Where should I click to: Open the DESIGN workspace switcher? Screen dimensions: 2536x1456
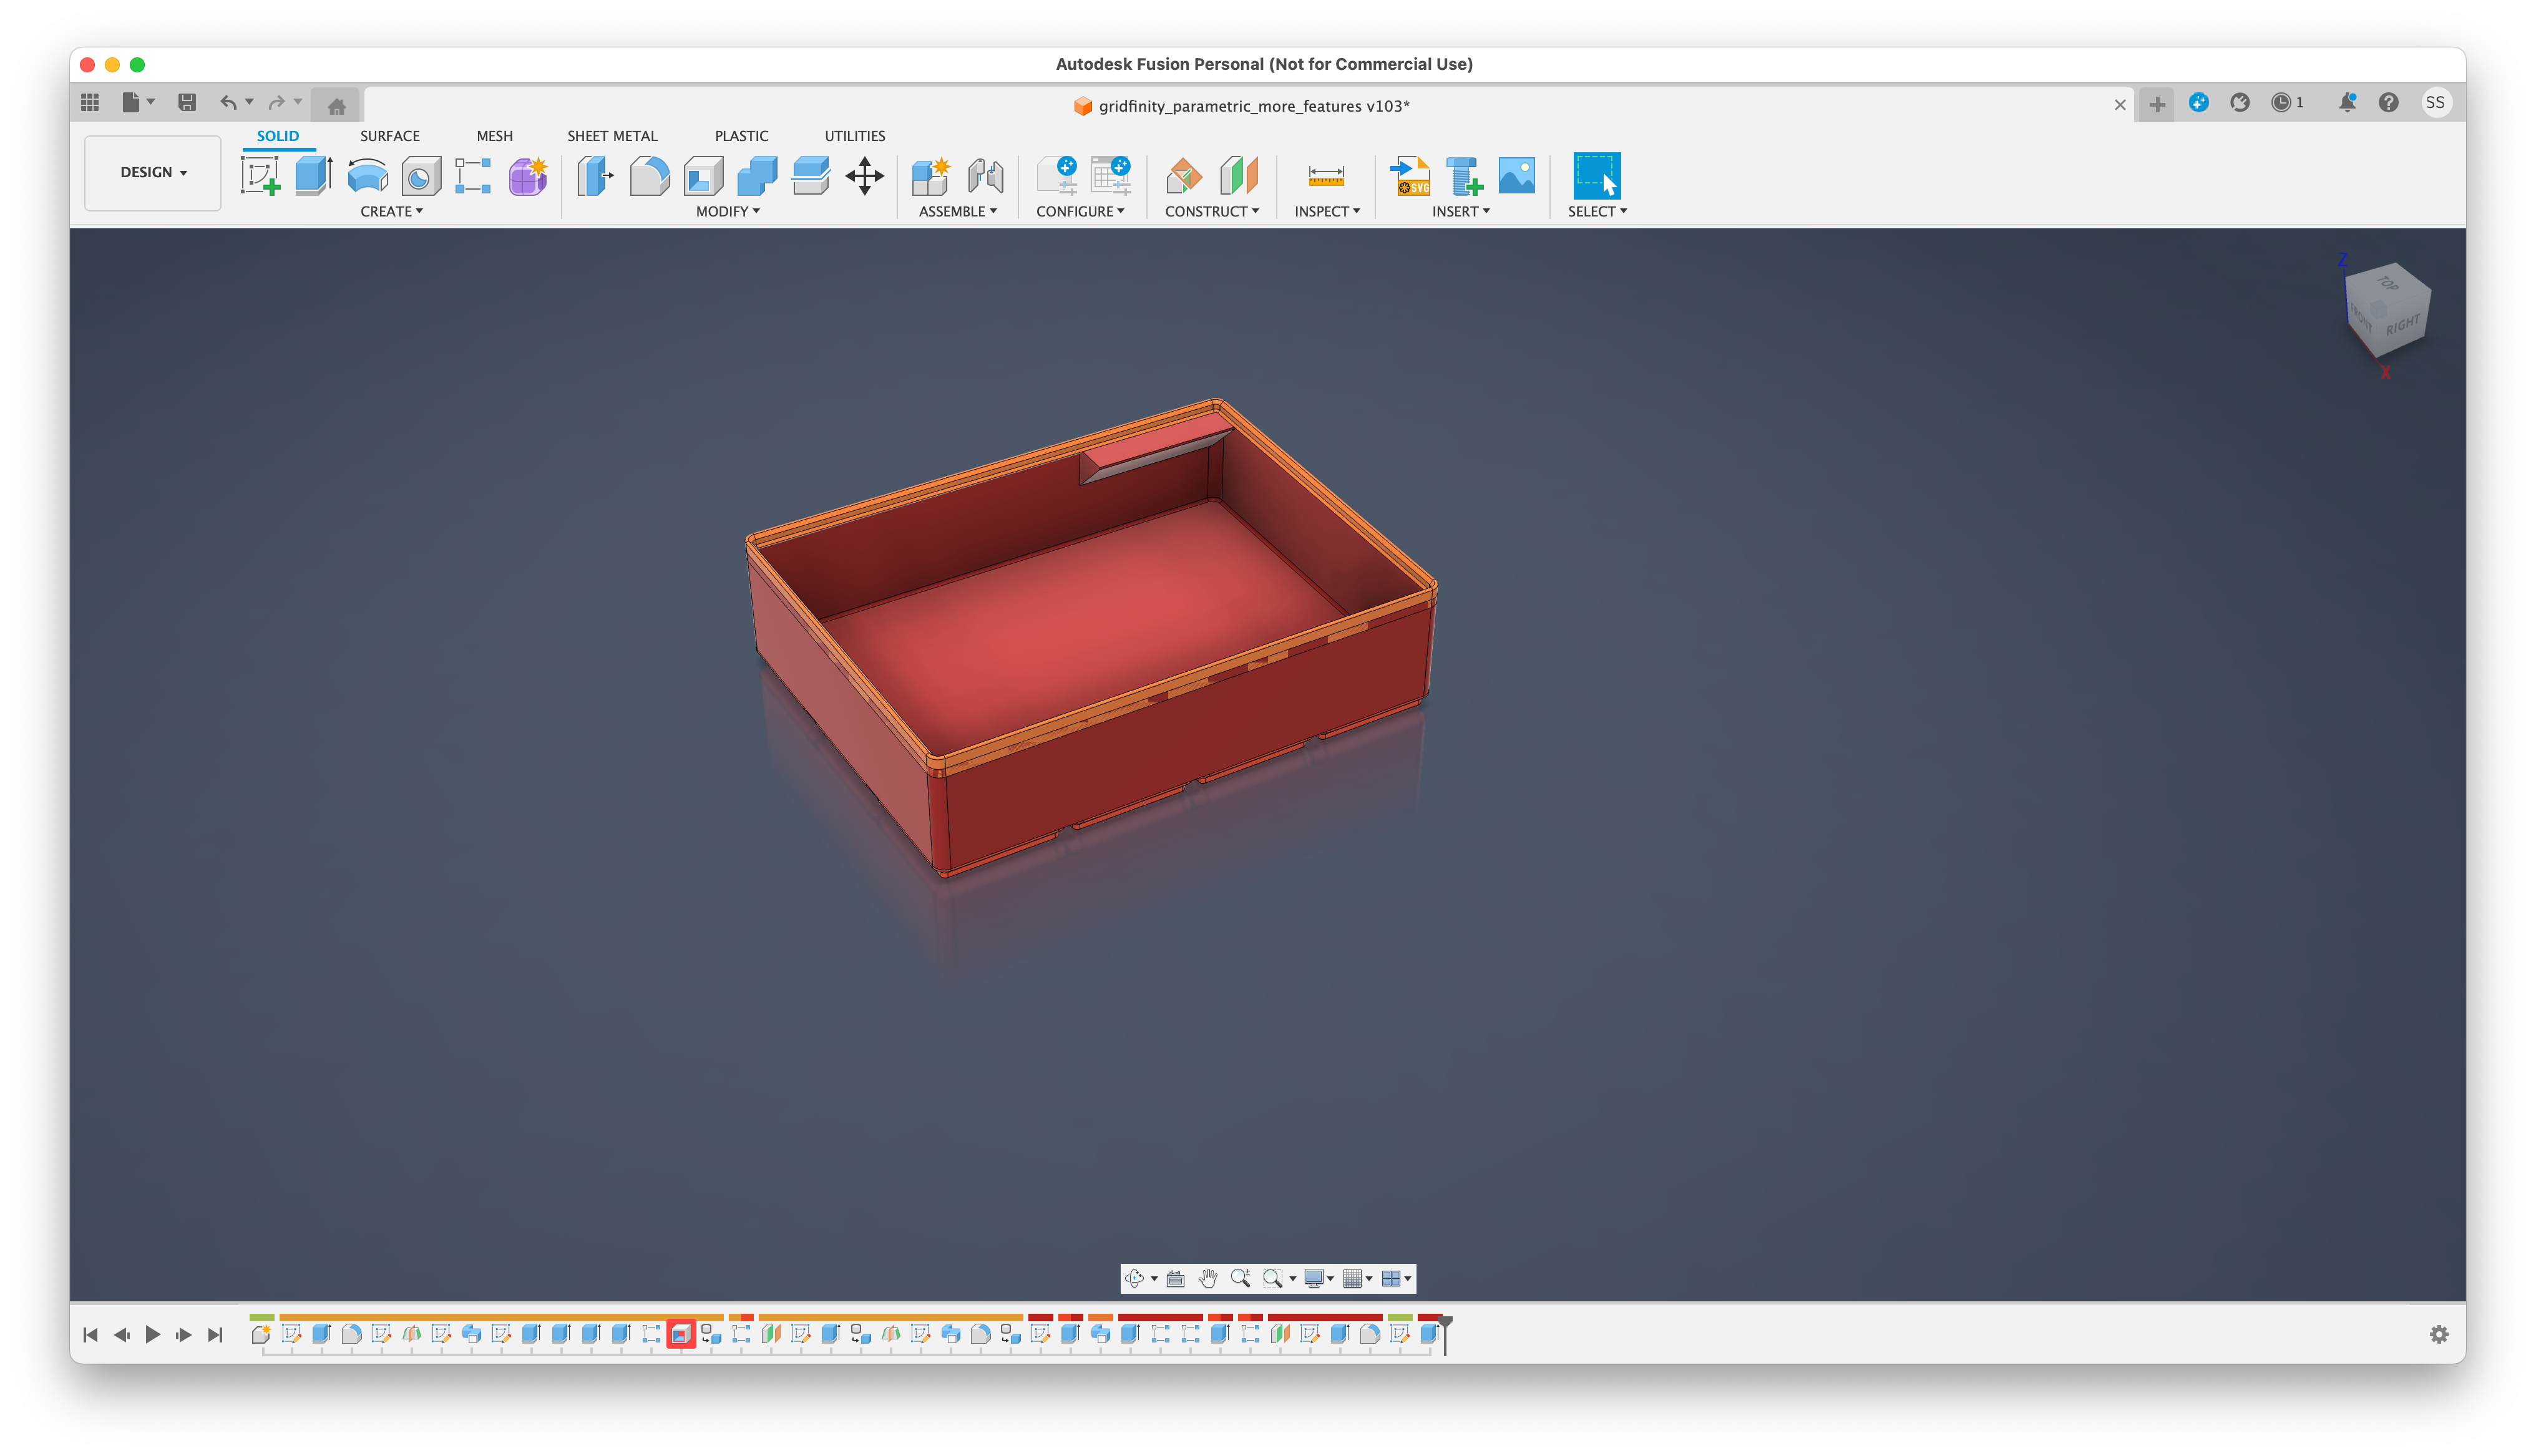click(152, 172)
